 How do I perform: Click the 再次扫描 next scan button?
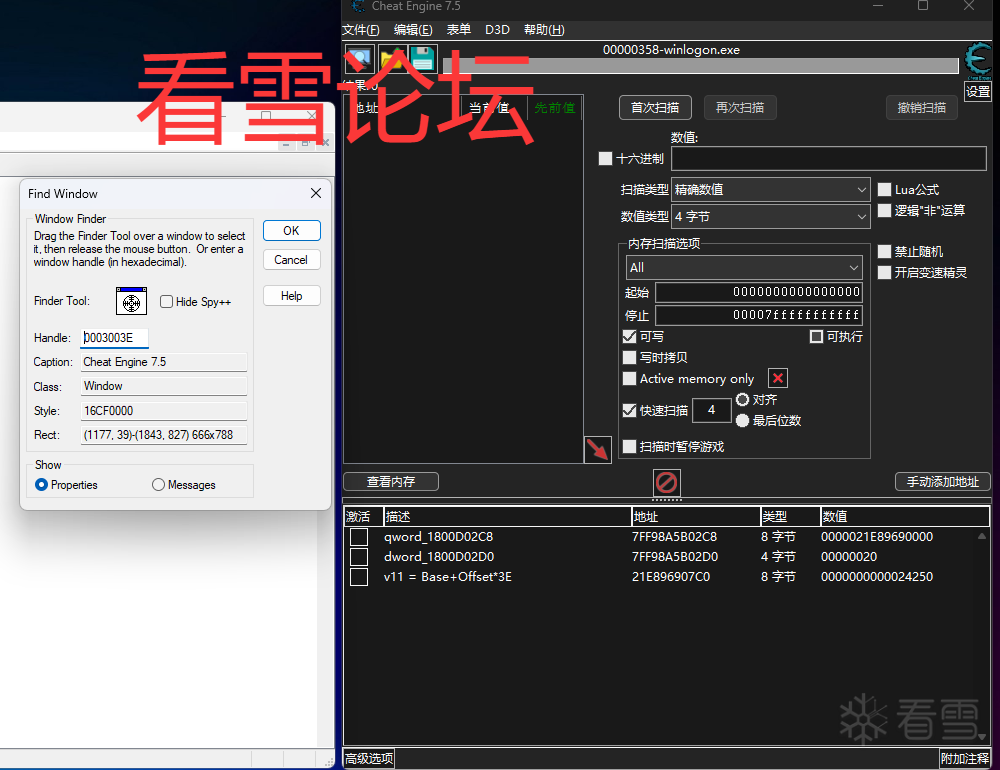(740, 108)
